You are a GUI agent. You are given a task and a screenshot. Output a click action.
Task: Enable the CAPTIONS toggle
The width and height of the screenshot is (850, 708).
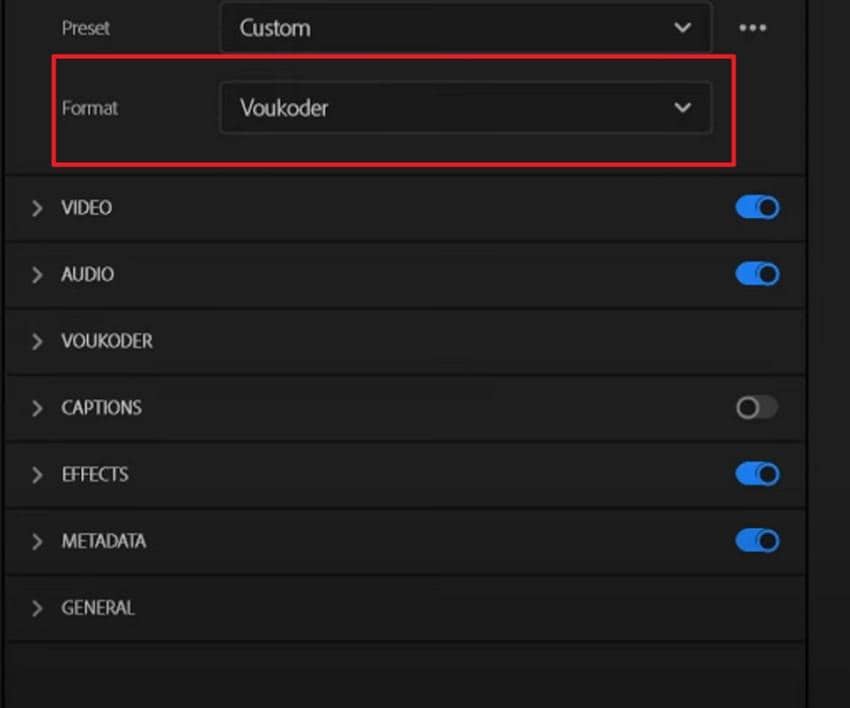coord(757,408)
